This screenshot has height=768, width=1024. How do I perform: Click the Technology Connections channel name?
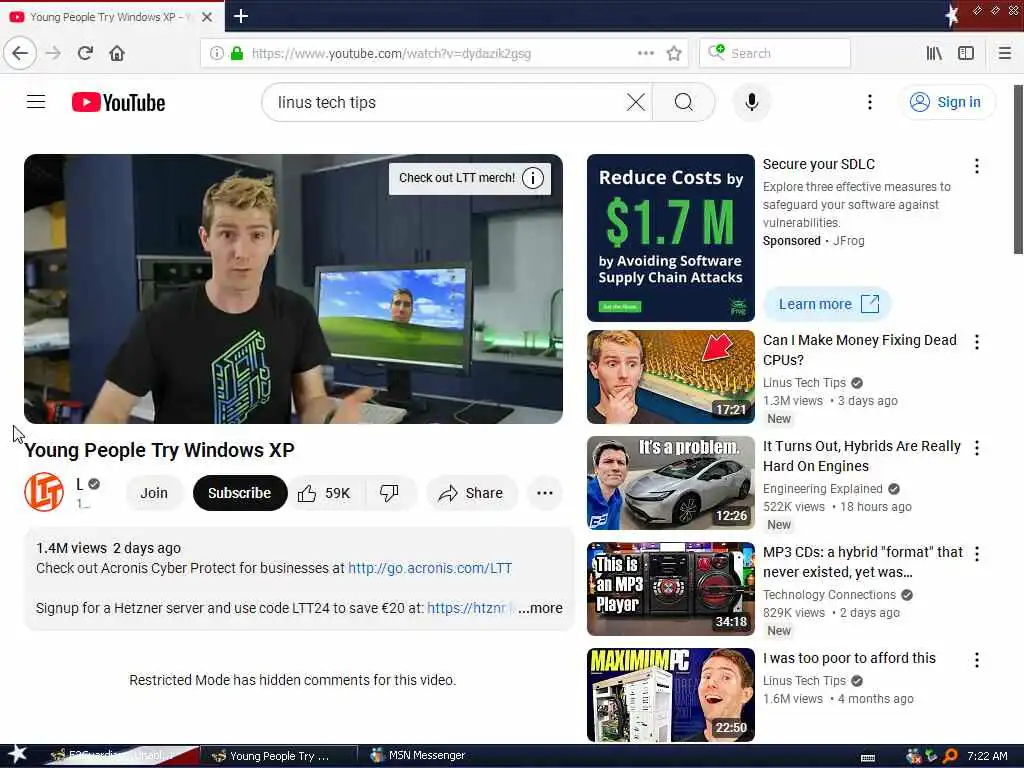click(829, 594)
